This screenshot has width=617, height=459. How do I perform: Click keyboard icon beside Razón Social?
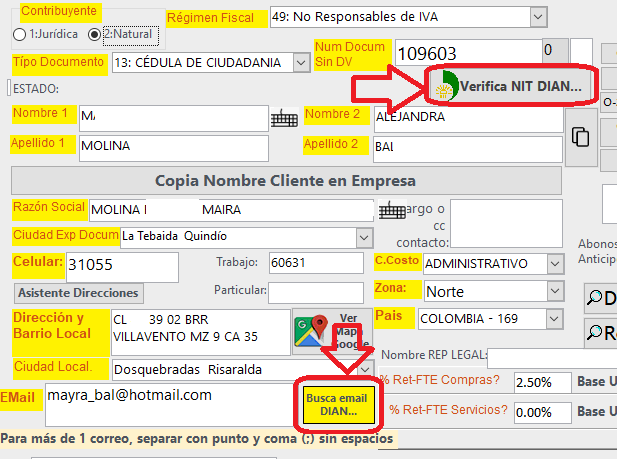[391, 210]
